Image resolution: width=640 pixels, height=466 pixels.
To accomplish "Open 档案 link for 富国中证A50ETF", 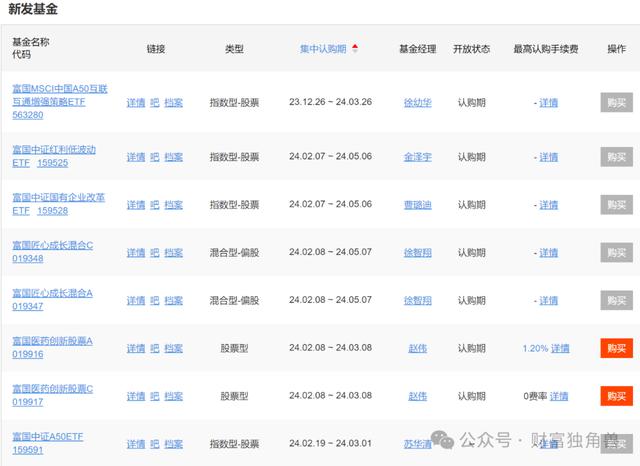I will (173, 444).
